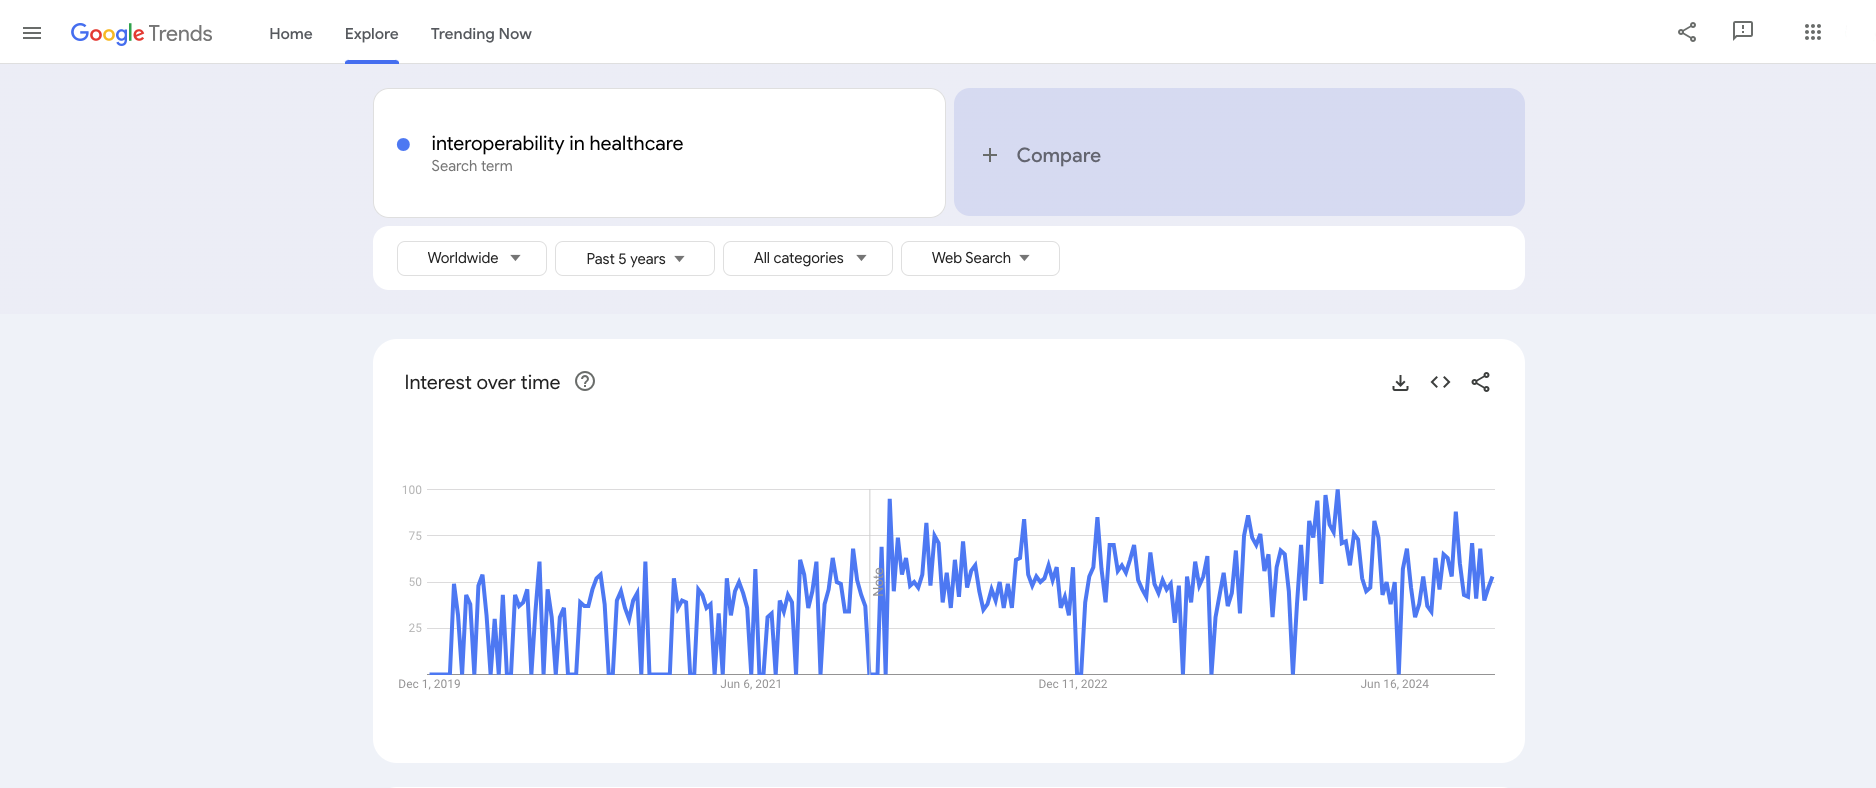Expand the All categories dropdown
1876x788 pixels.
point(808,258)
